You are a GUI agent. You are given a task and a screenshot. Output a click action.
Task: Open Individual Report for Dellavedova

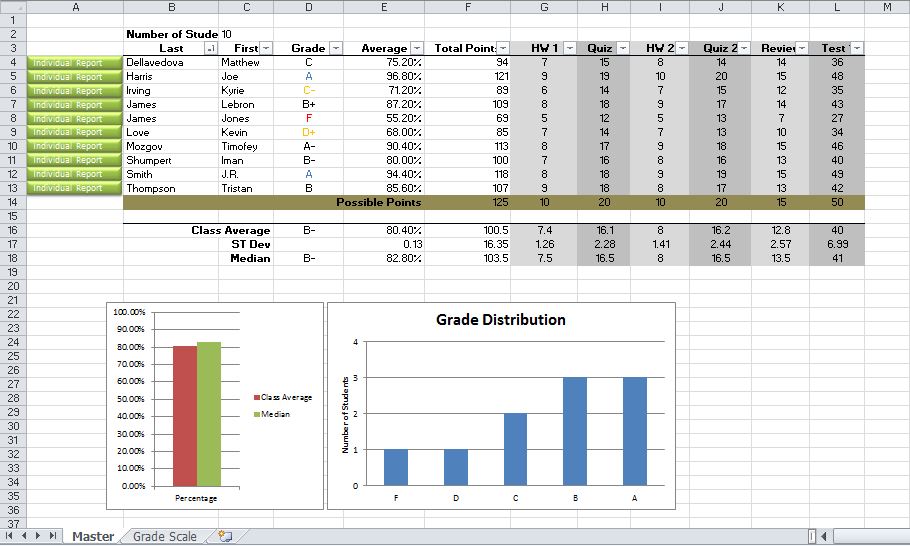point(68,63)
